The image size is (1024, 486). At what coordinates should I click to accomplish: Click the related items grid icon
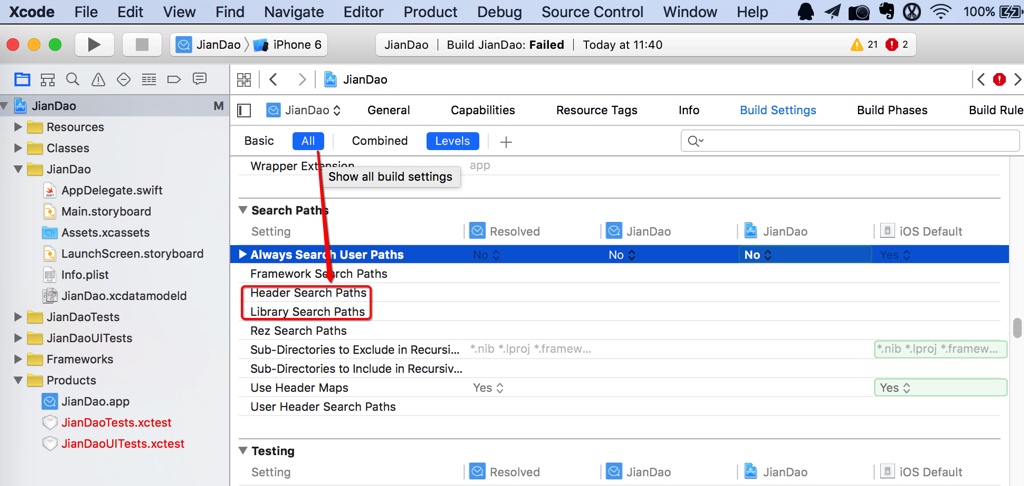(x=242, y=79)
